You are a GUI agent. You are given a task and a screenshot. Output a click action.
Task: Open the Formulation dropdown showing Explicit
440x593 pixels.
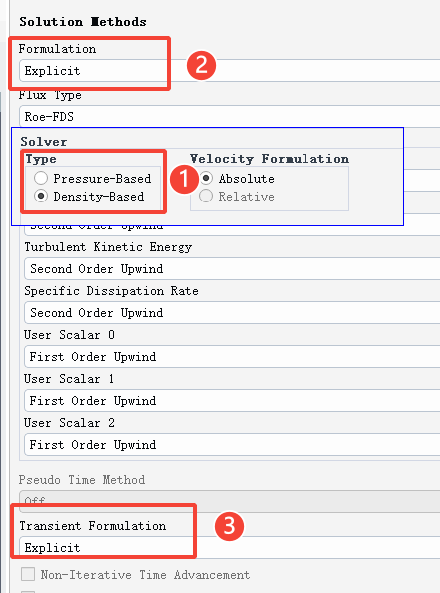pyautogui.click(x=230, y=71)
